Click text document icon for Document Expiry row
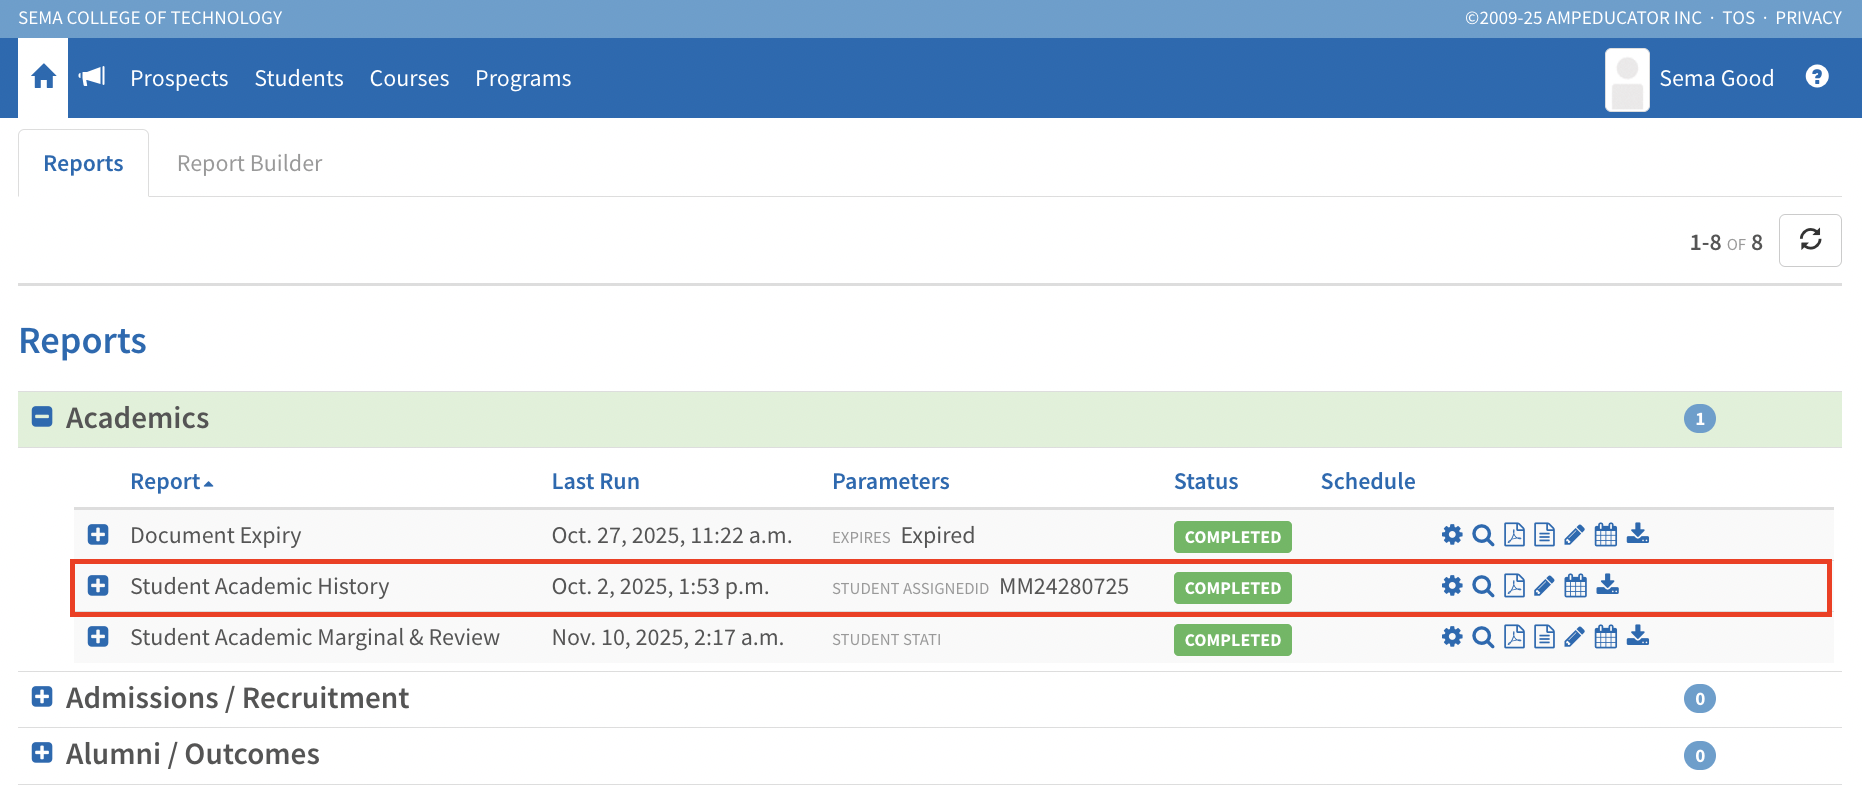Image resolution: width=1862 pixels, height=786 pixels. pyautogui.click(x=1545, y=535)
